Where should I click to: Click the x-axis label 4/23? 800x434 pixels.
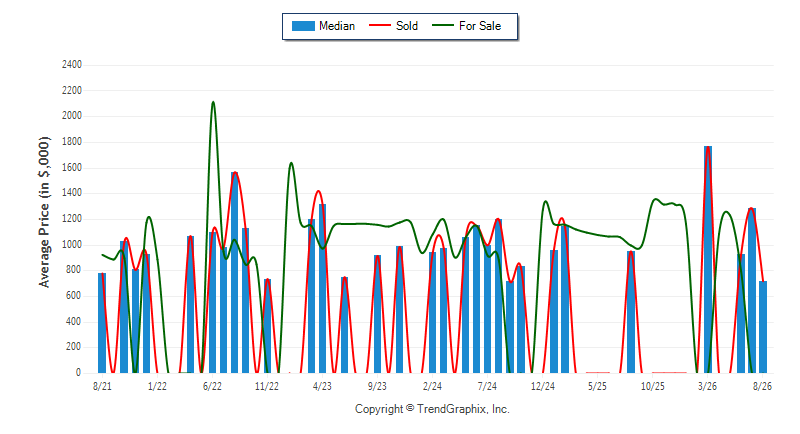322,386
